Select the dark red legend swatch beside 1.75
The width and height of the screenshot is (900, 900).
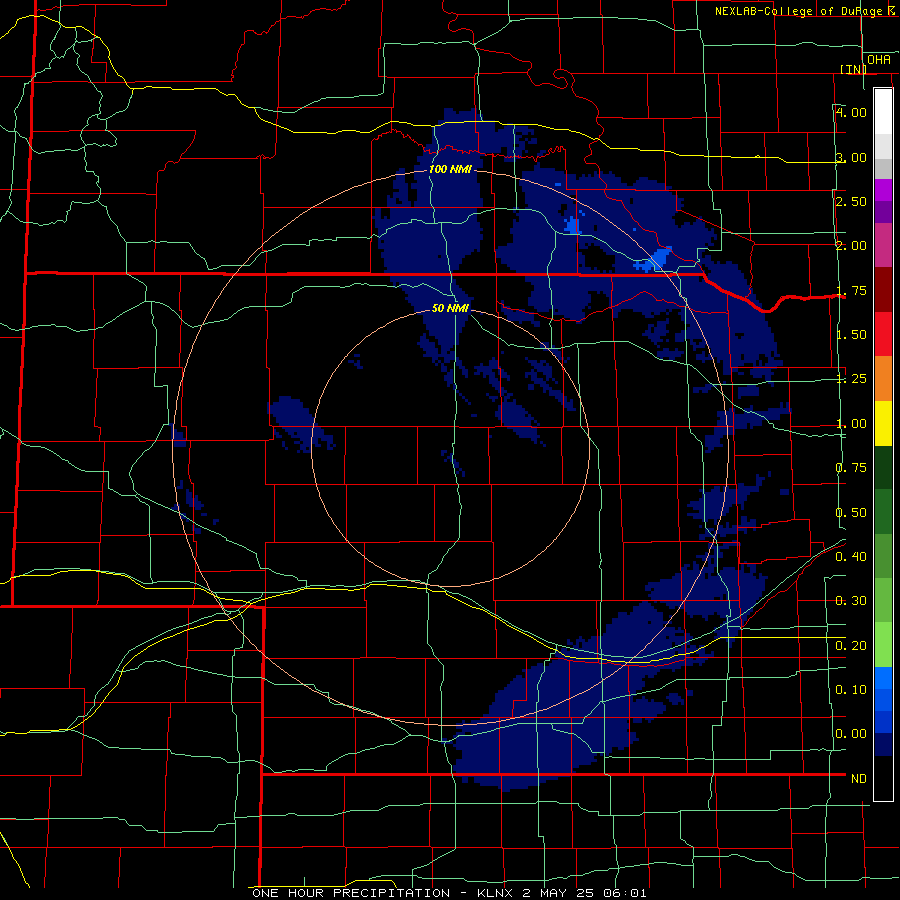883,290
